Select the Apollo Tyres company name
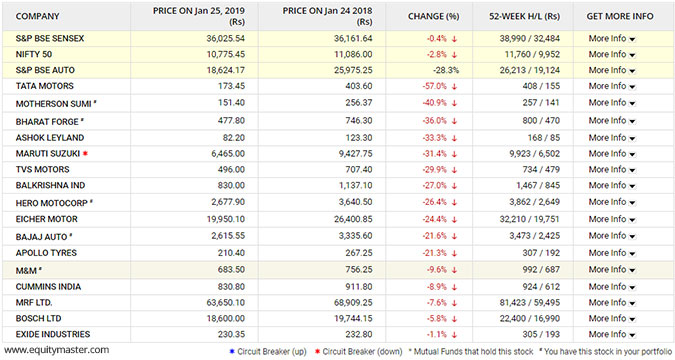The width and height of the screenshot is (675, 360). click(x=46, y=253)
